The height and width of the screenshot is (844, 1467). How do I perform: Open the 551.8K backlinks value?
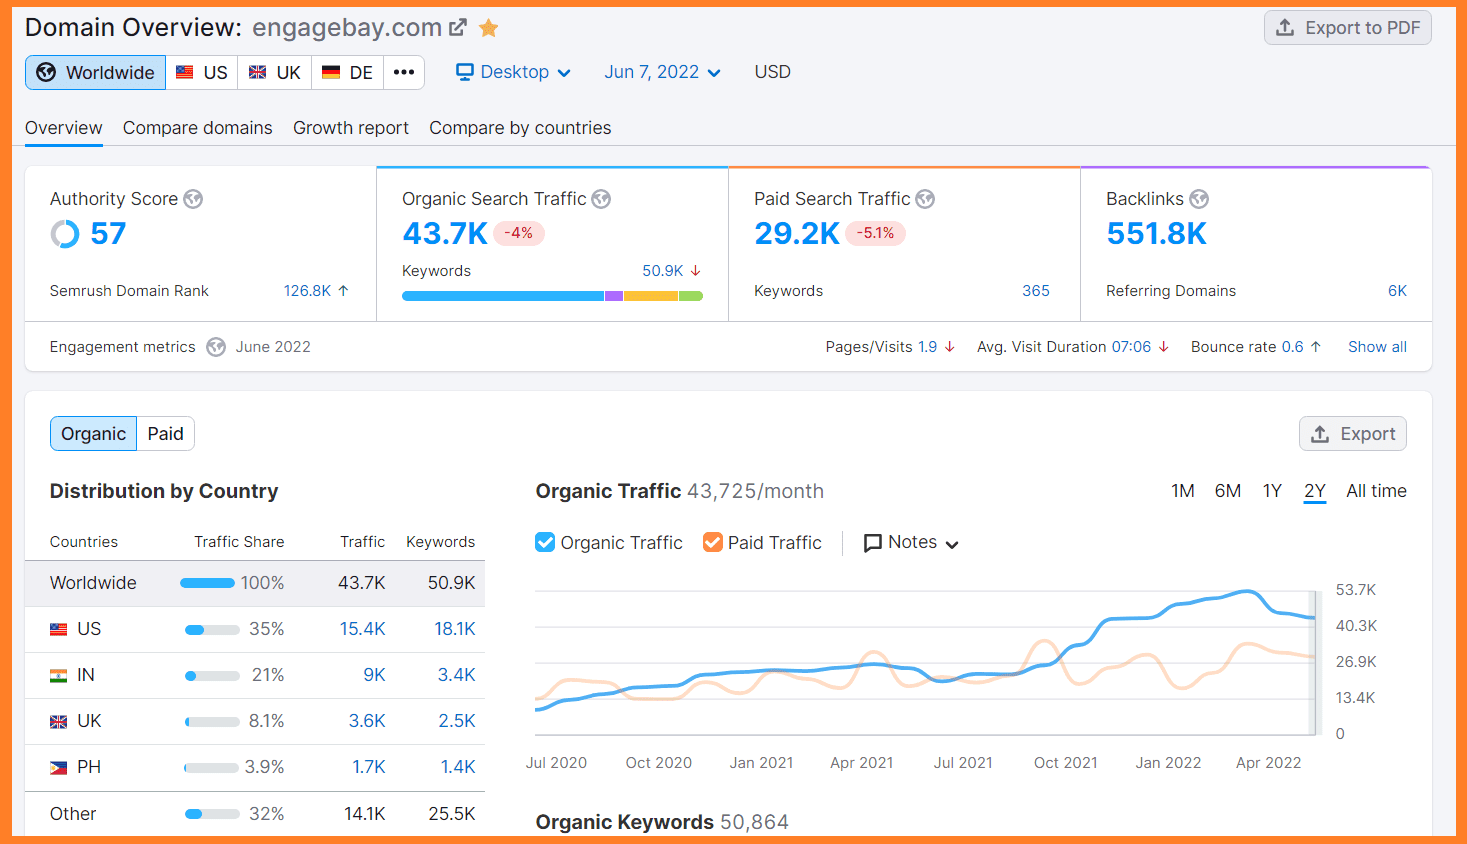1157,233
